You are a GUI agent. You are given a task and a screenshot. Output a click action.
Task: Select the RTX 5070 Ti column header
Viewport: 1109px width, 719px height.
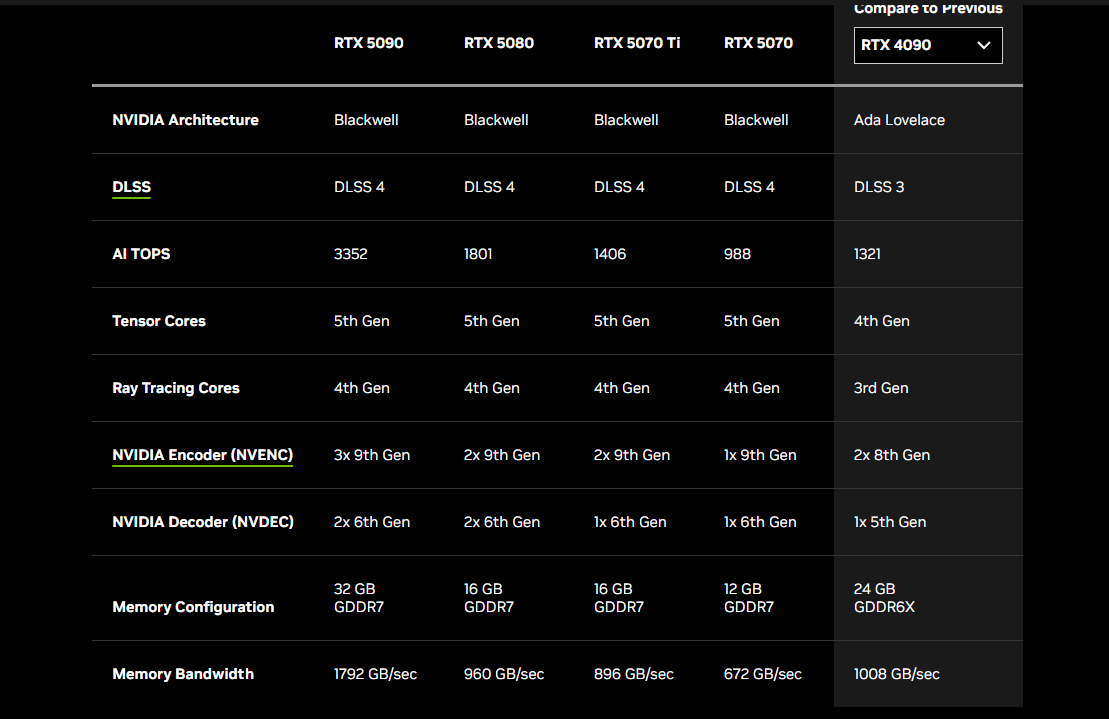[x=637, y=43]
